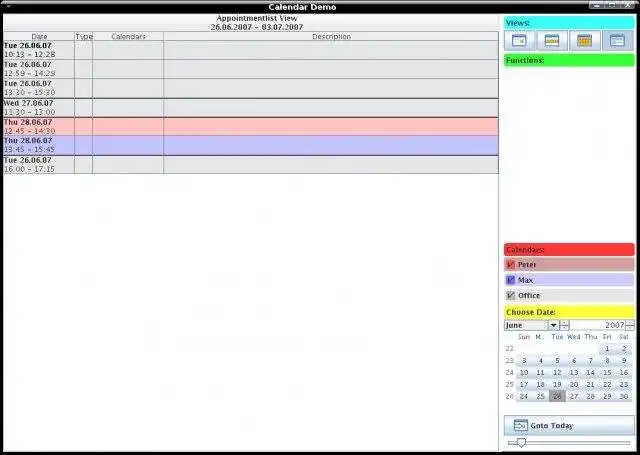Select the Tue 26.06.07 16:00 - 17:15 appointment
The image size is (640, 455).
[x=251, y=164]
